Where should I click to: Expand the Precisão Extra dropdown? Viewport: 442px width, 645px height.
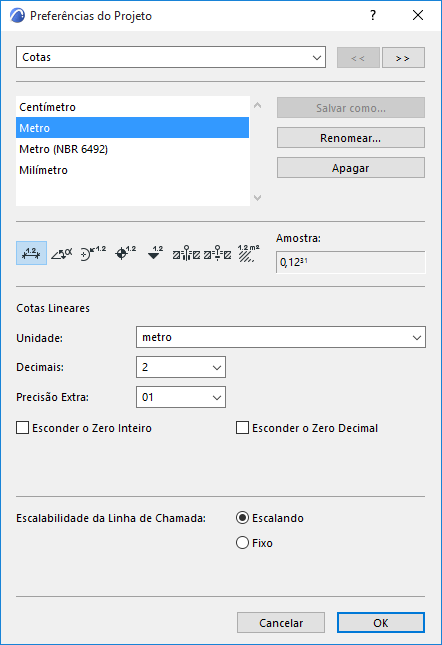[x=181, y=397]
